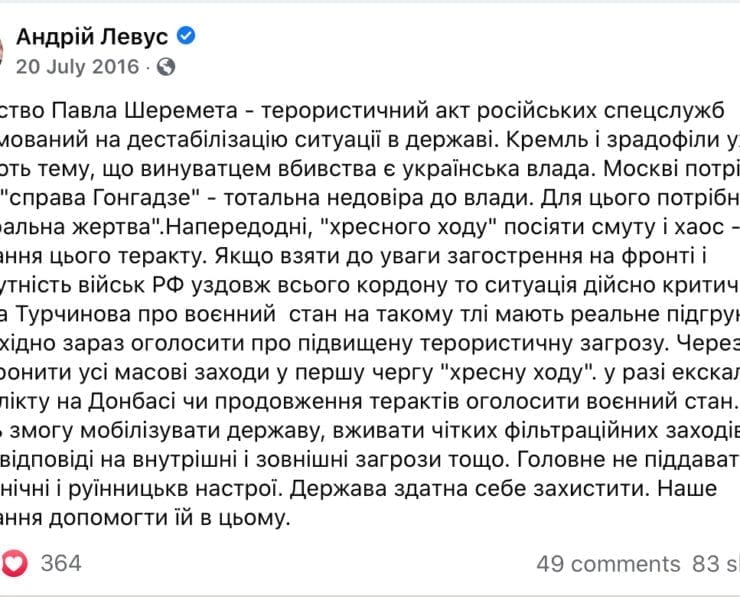This screenshot has width=740, height=600.
Task: Click the heart love reaction icon
Action: [14, 563]
